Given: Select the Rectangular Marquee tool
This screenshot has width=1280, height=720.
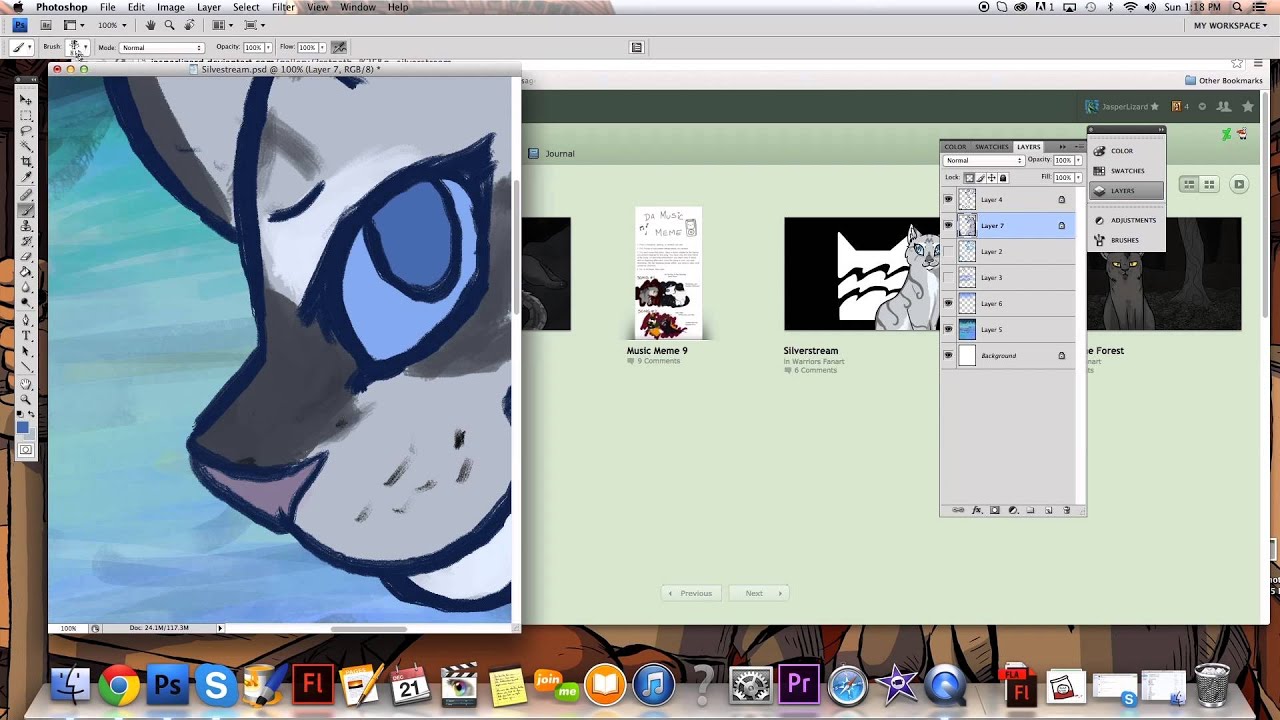Looking at the screenshot, I should coord(26,116).
